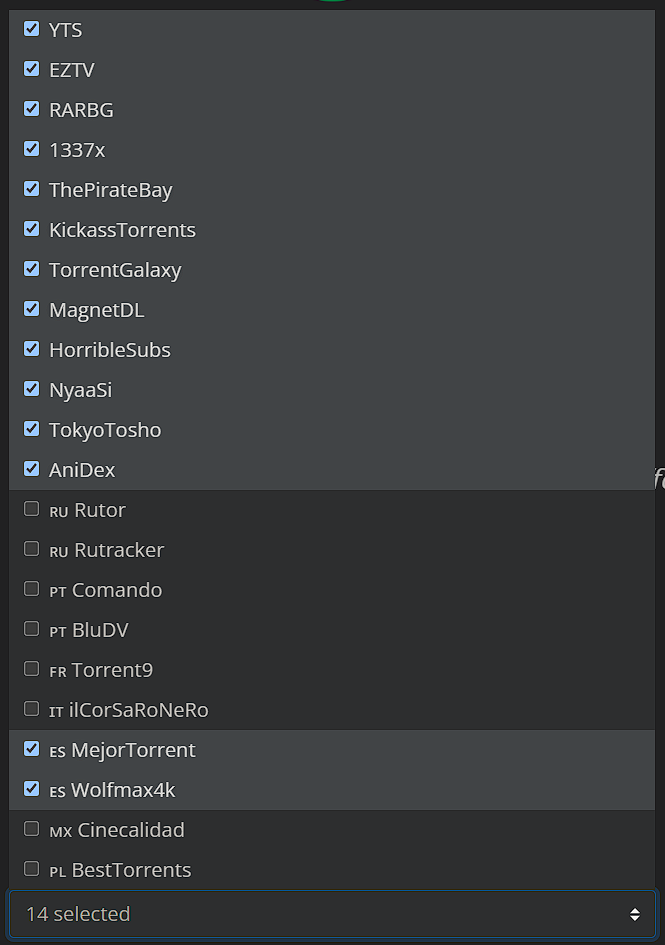Enable MX Cinecalidad provider
The width and height of the screenshot is (665, 945).
[x=31, y=829]
